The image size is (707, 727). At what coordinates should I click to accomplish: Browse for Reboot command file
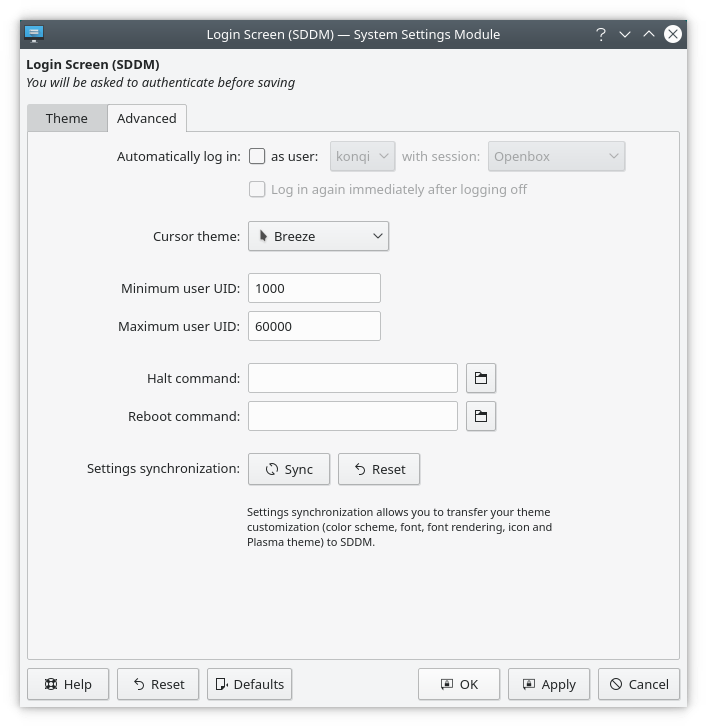click(481, 416)
